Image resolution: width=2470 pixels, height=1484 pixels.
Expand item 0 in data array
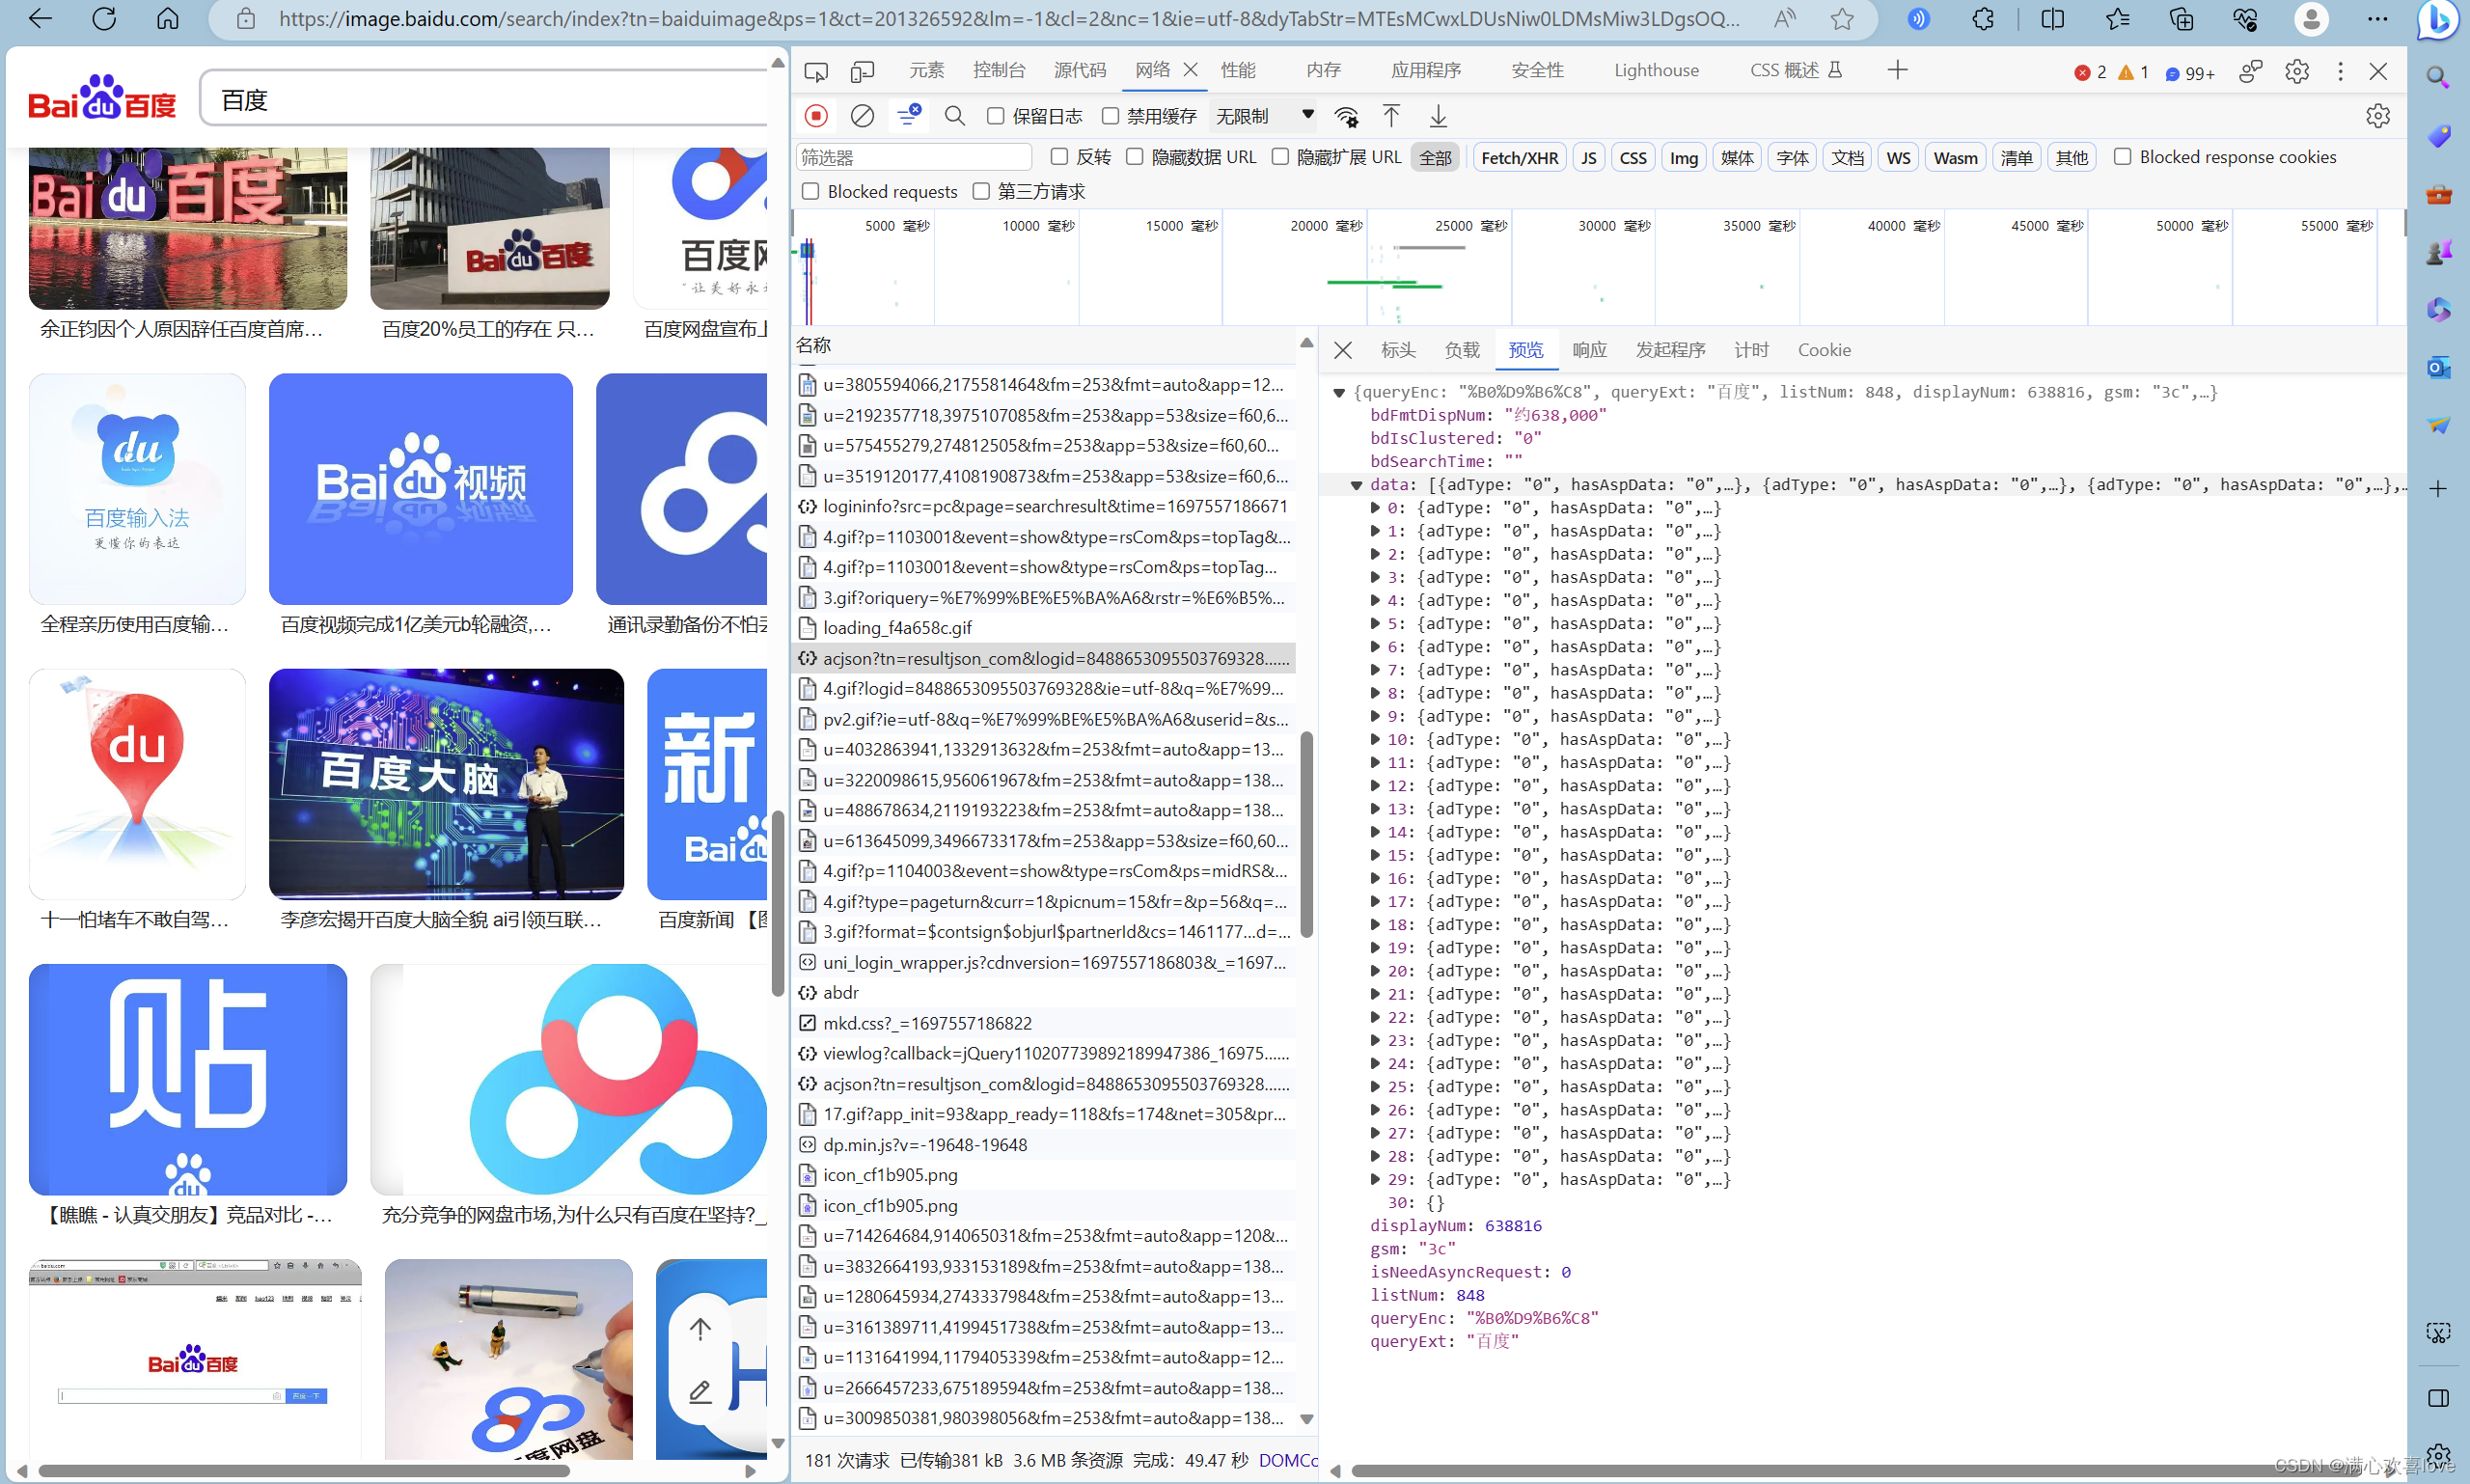pos(1375,508)
